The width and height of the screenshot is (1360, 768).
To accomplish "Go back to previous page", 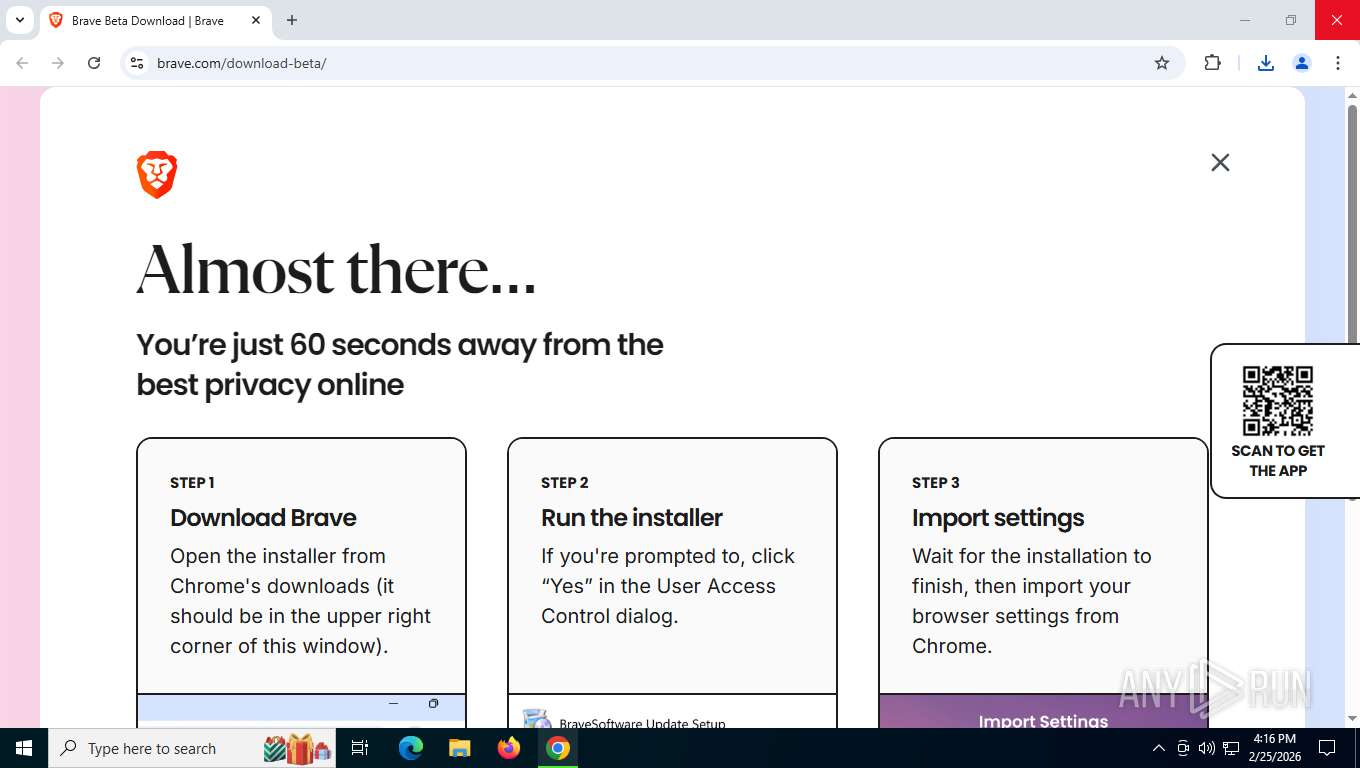I will (x=22, y=63).
